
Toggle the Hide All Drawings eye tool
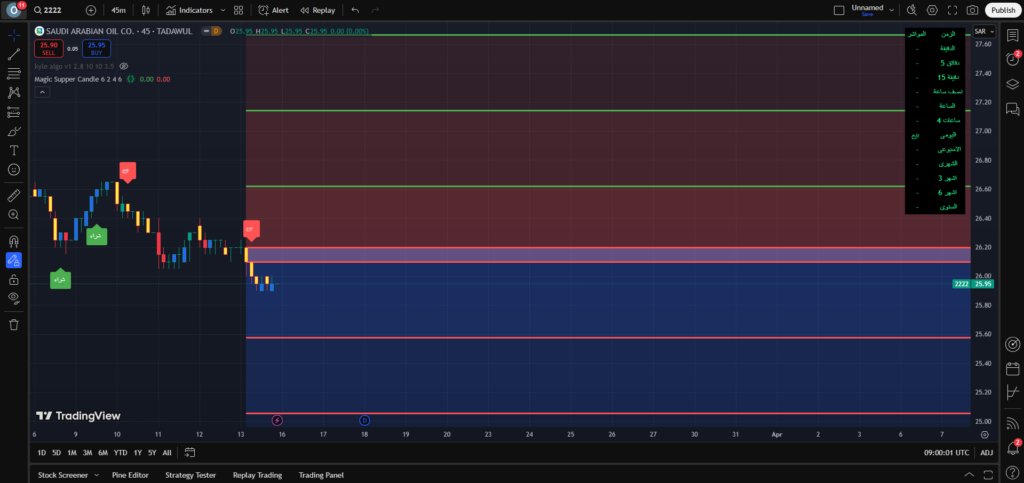tap(14, 298)
